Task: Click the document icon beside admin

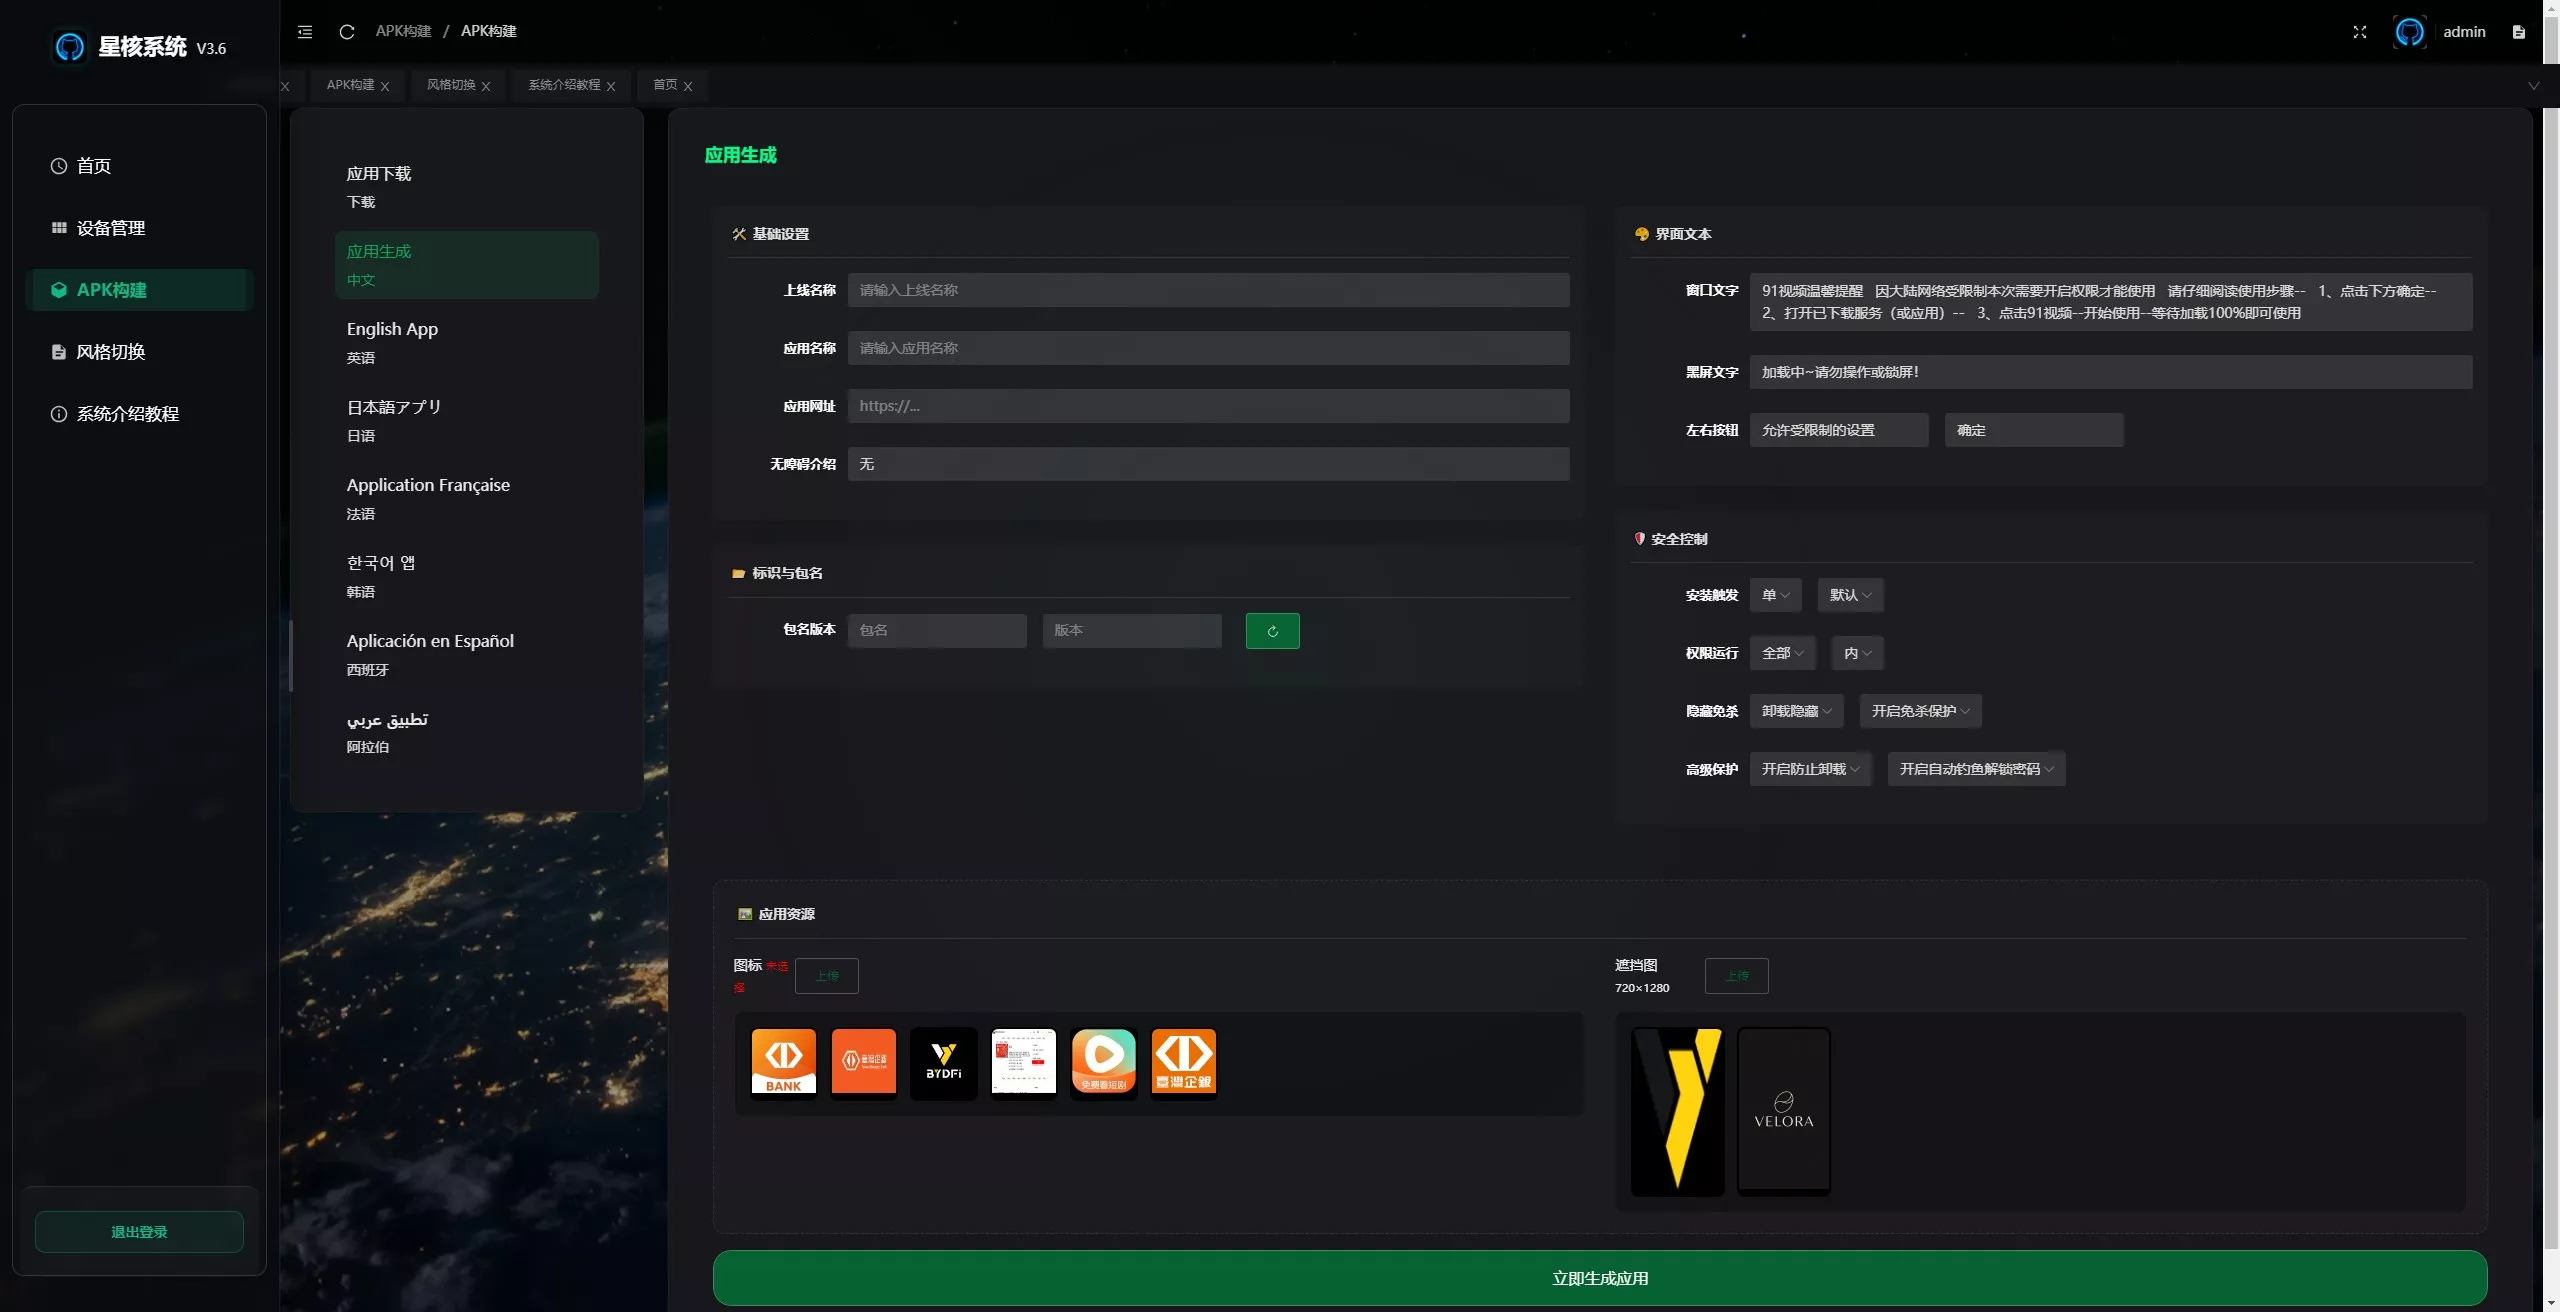Action: pos(2519,32)
